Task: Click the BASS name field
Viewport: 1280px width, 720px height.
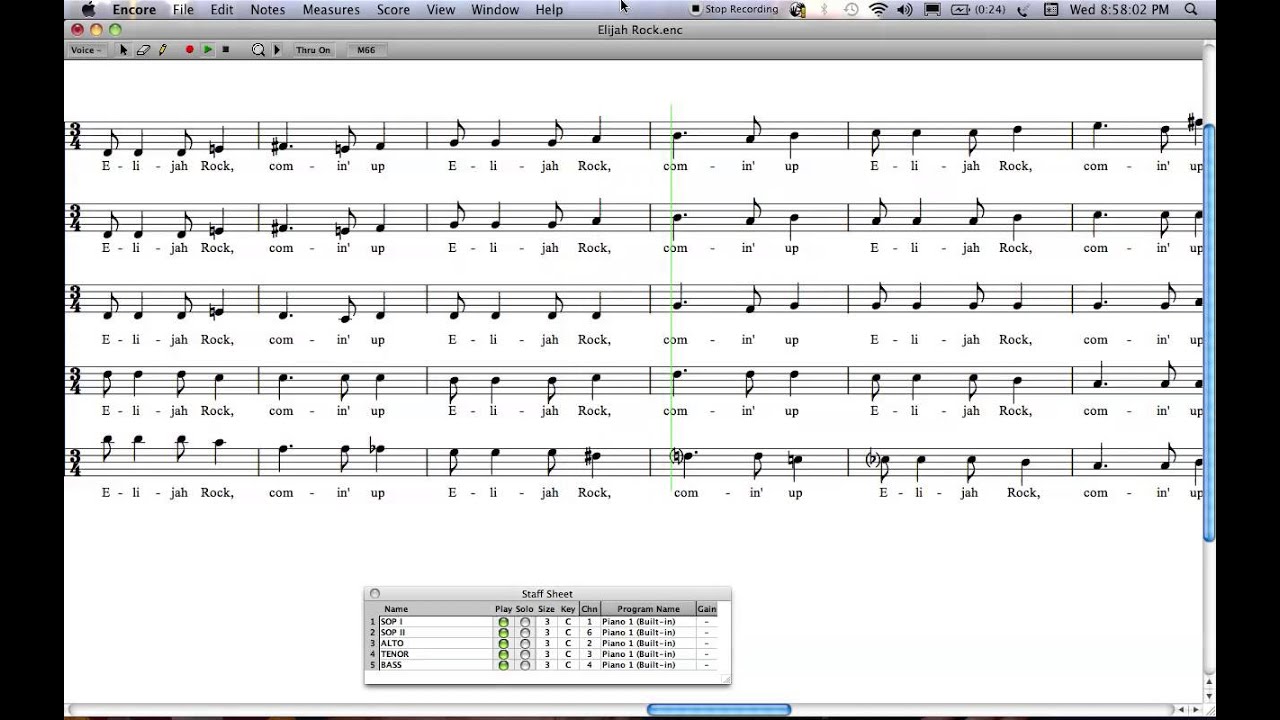Action: 435,665
